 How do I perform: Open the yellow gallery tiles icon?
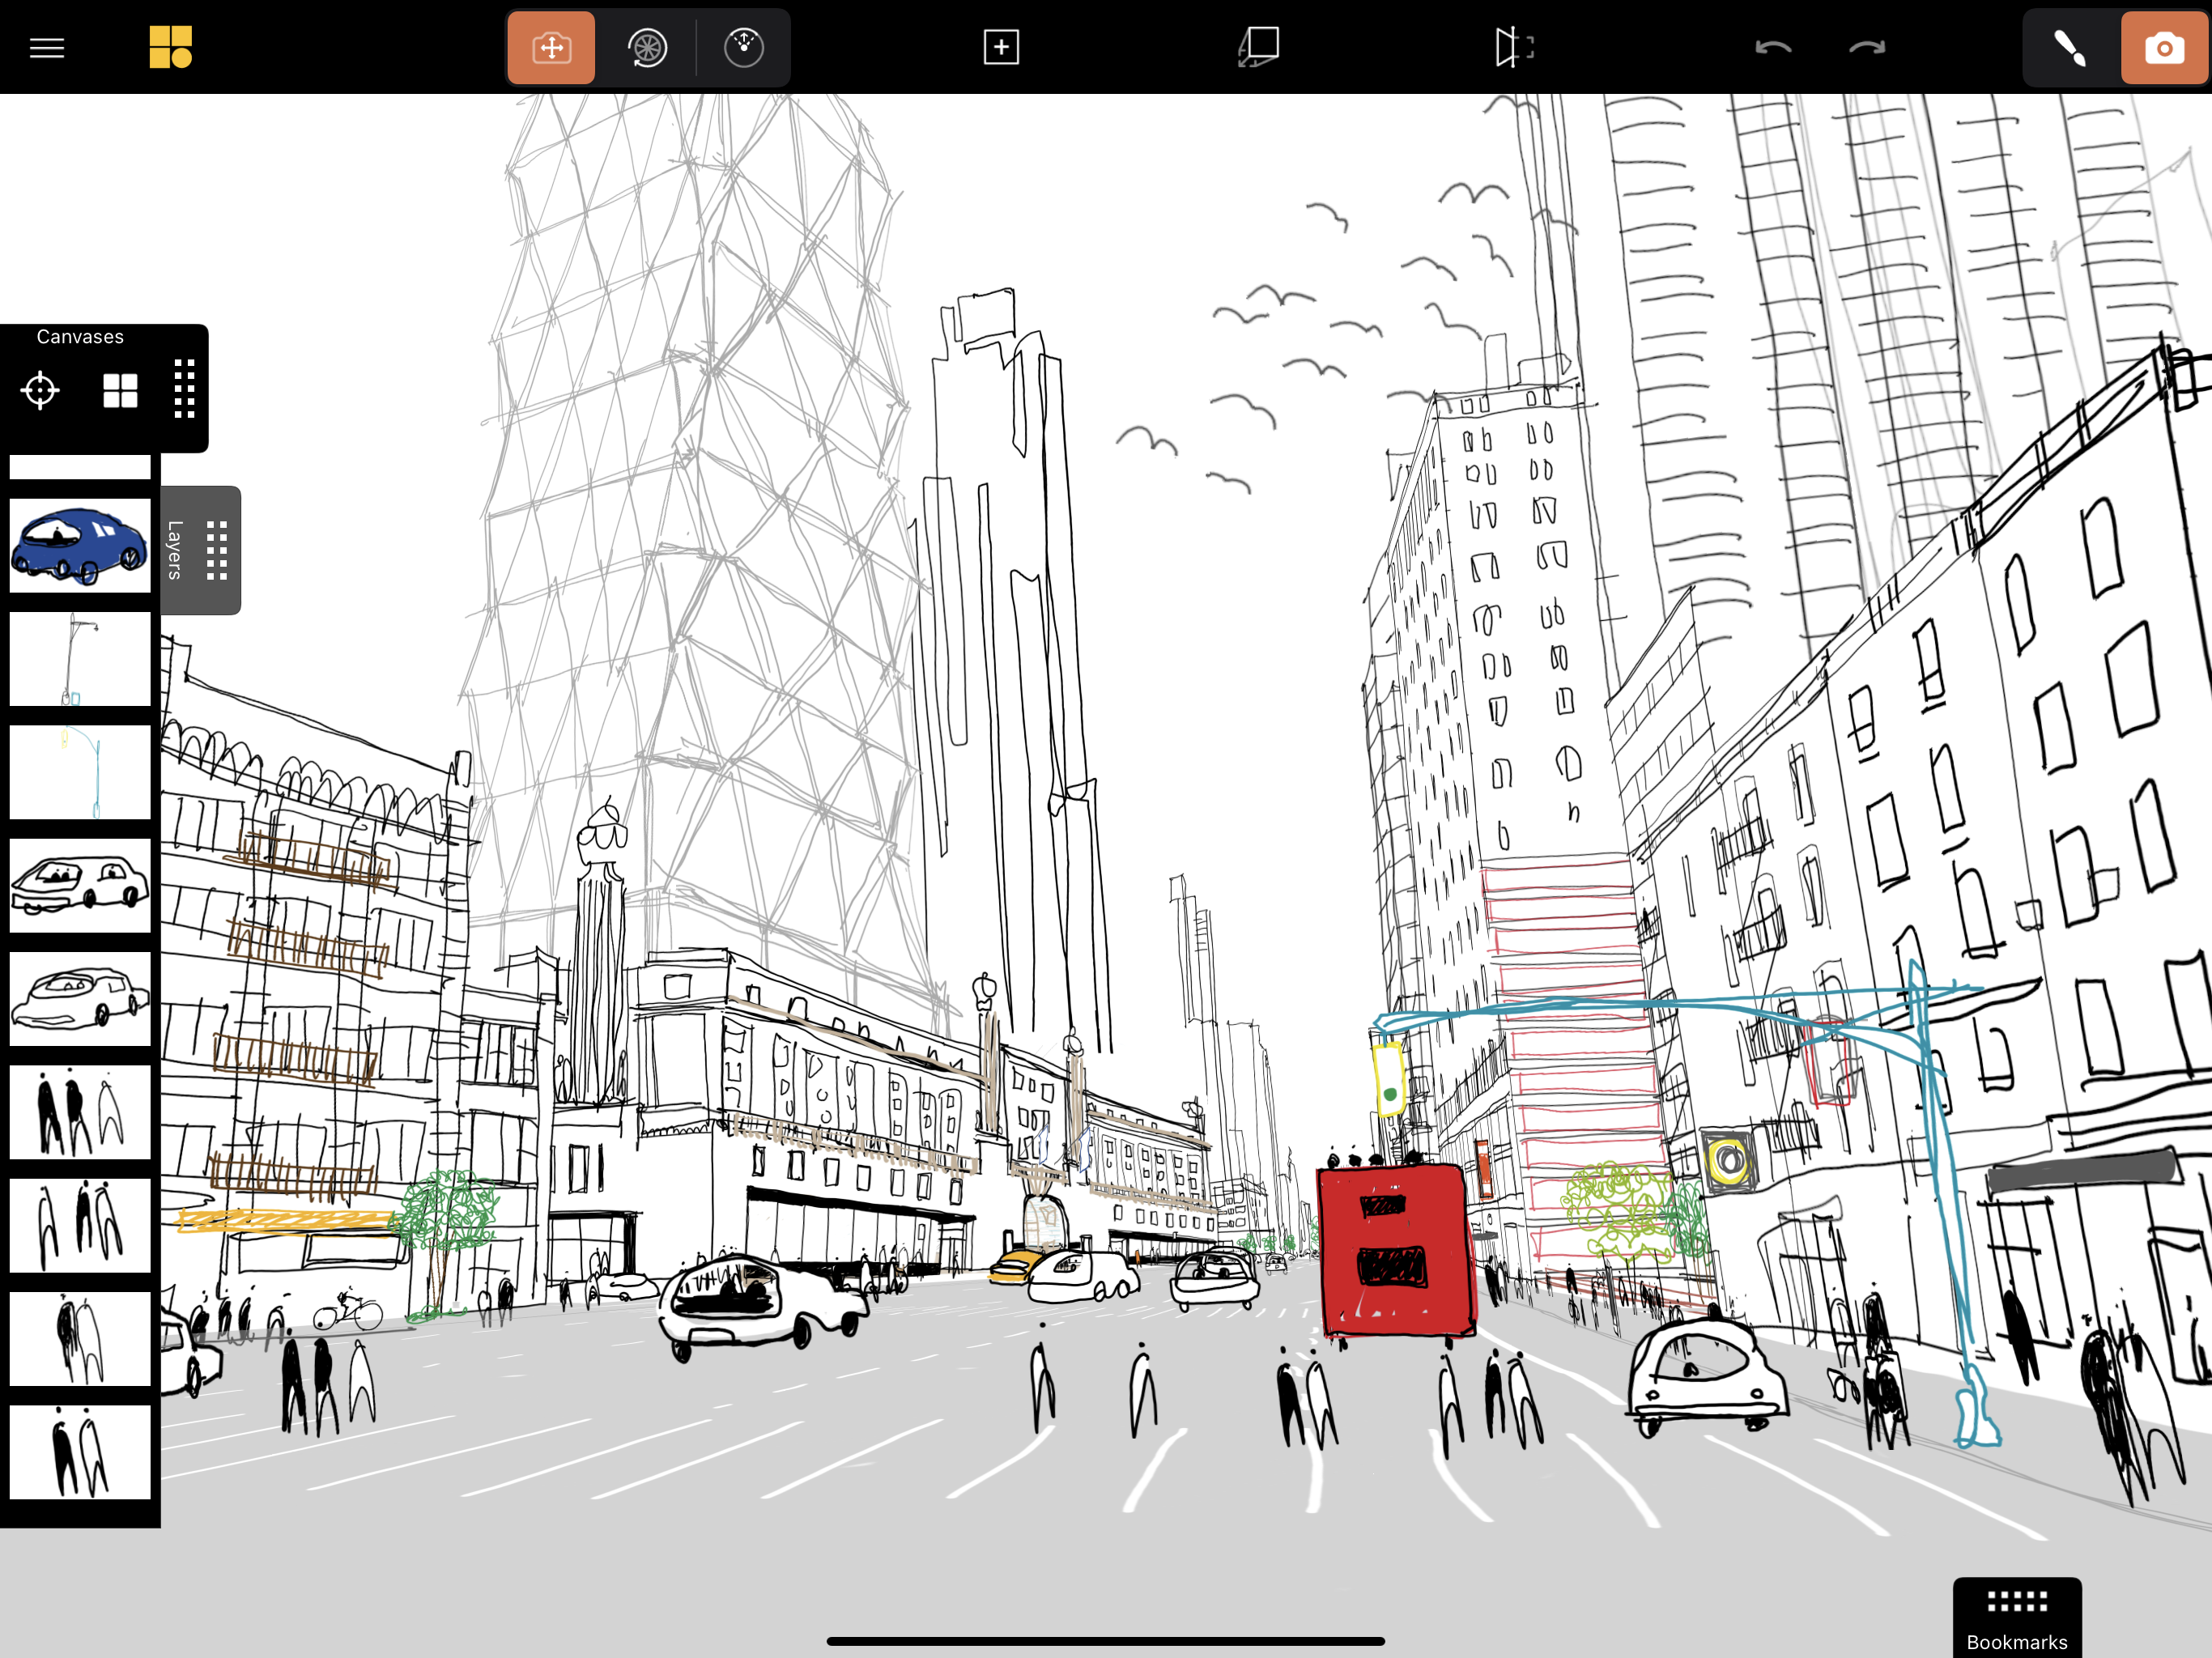coord(170,47)
